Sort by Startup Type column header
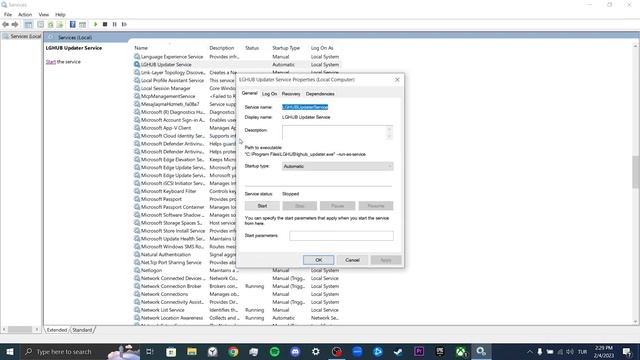The image size is (640, 360). coord(286,48)
